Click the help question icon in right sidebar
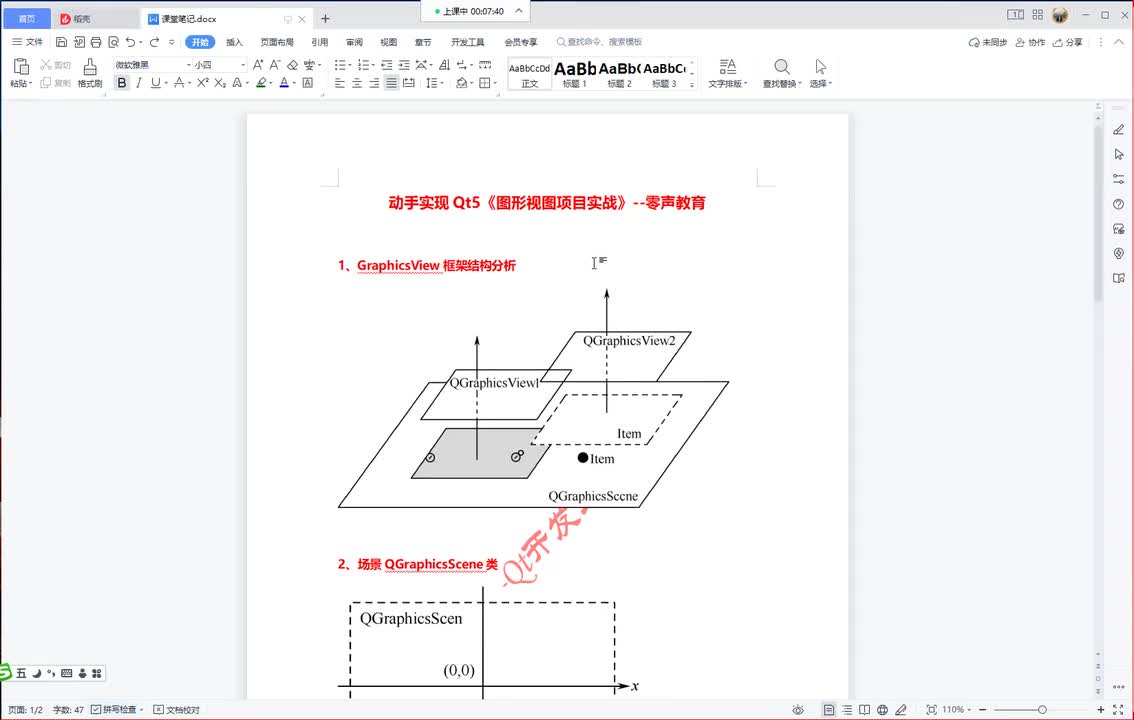1134x720 pixels. tap(1119, 204)
